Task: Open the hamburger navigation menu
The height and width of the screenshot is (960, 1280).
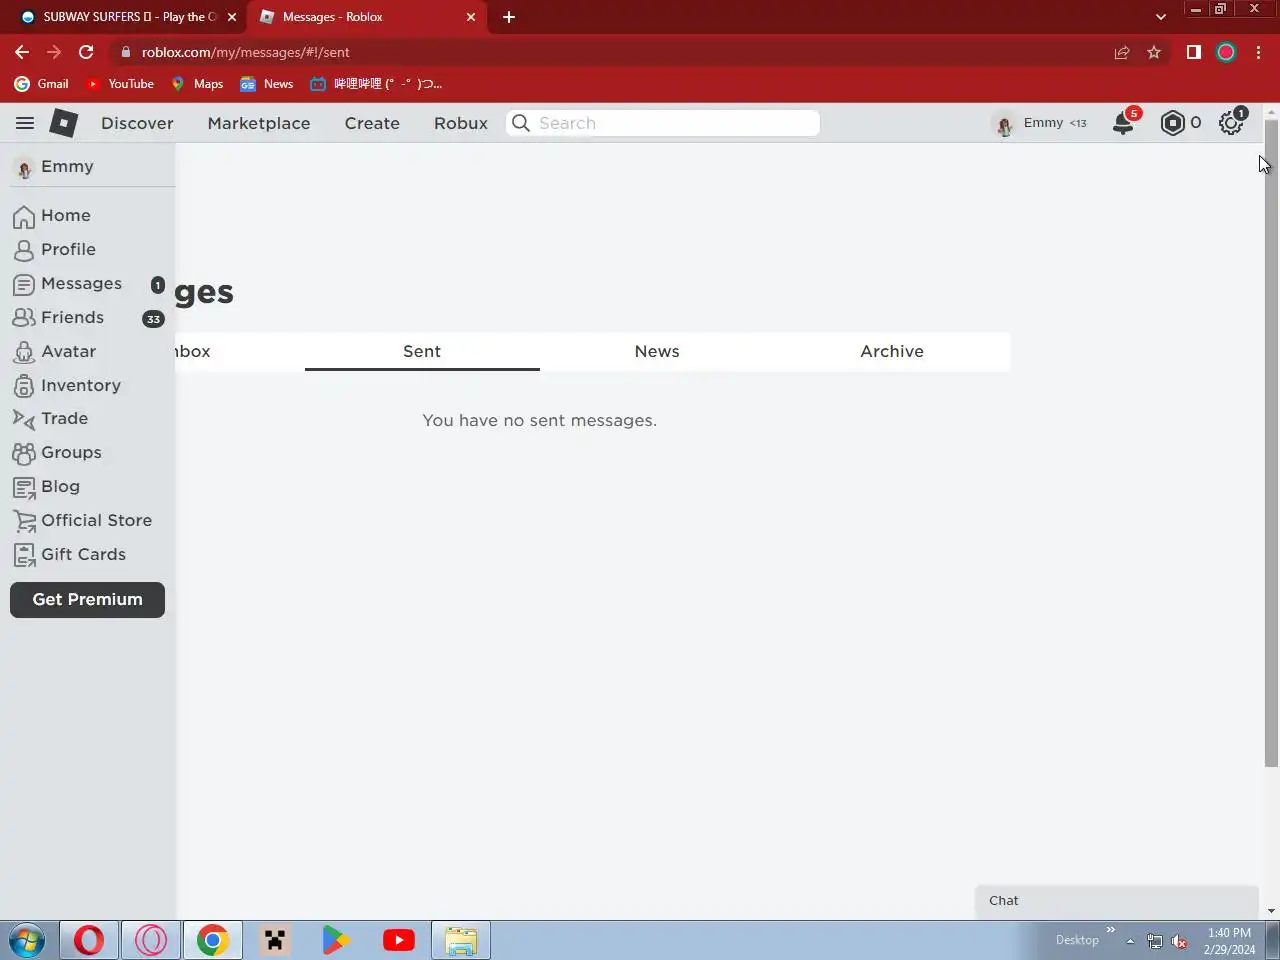Action: tap(25, 123)
